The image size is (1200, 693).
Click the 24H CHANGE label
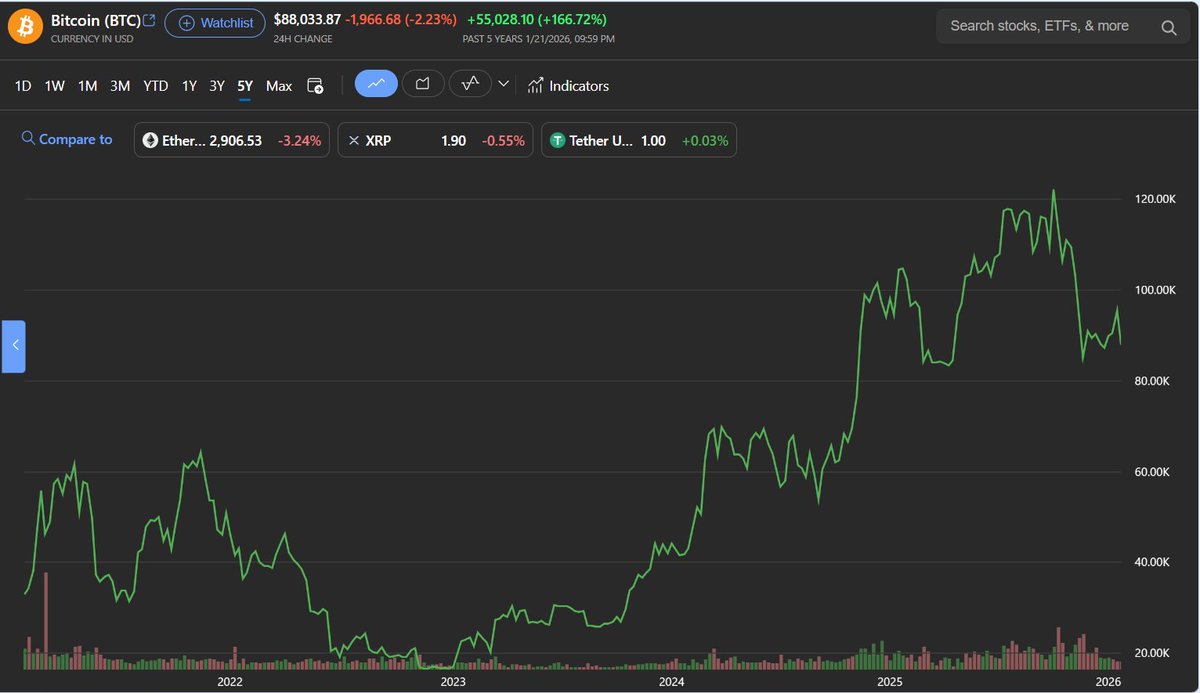point(303,39)
